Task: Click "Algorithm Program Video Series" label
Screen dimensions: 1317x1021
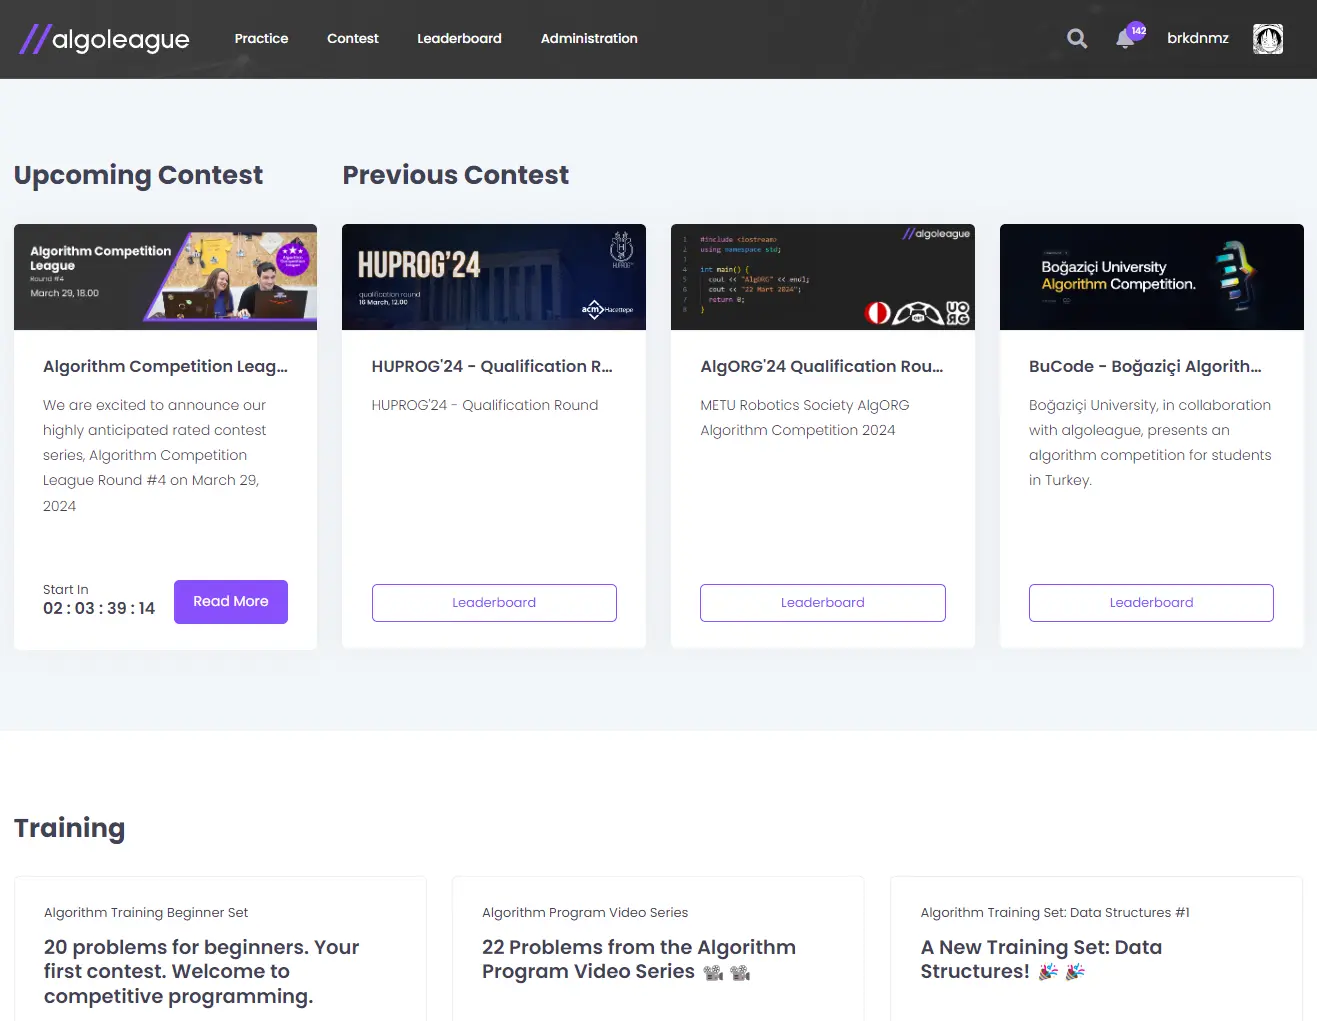Action: (585, 912)
